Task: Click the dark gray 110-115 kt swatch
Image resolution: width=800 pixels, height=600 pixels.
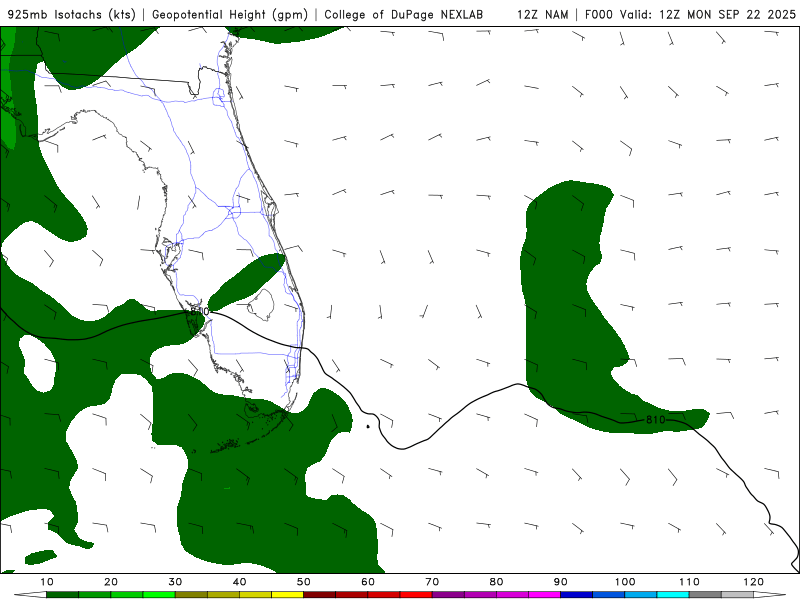Action: click(x=705, y=595)
